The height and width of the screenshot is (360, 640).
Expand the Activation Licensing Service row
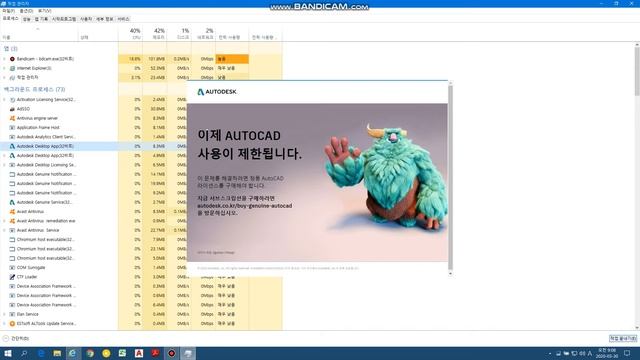[x=4, y=100]
